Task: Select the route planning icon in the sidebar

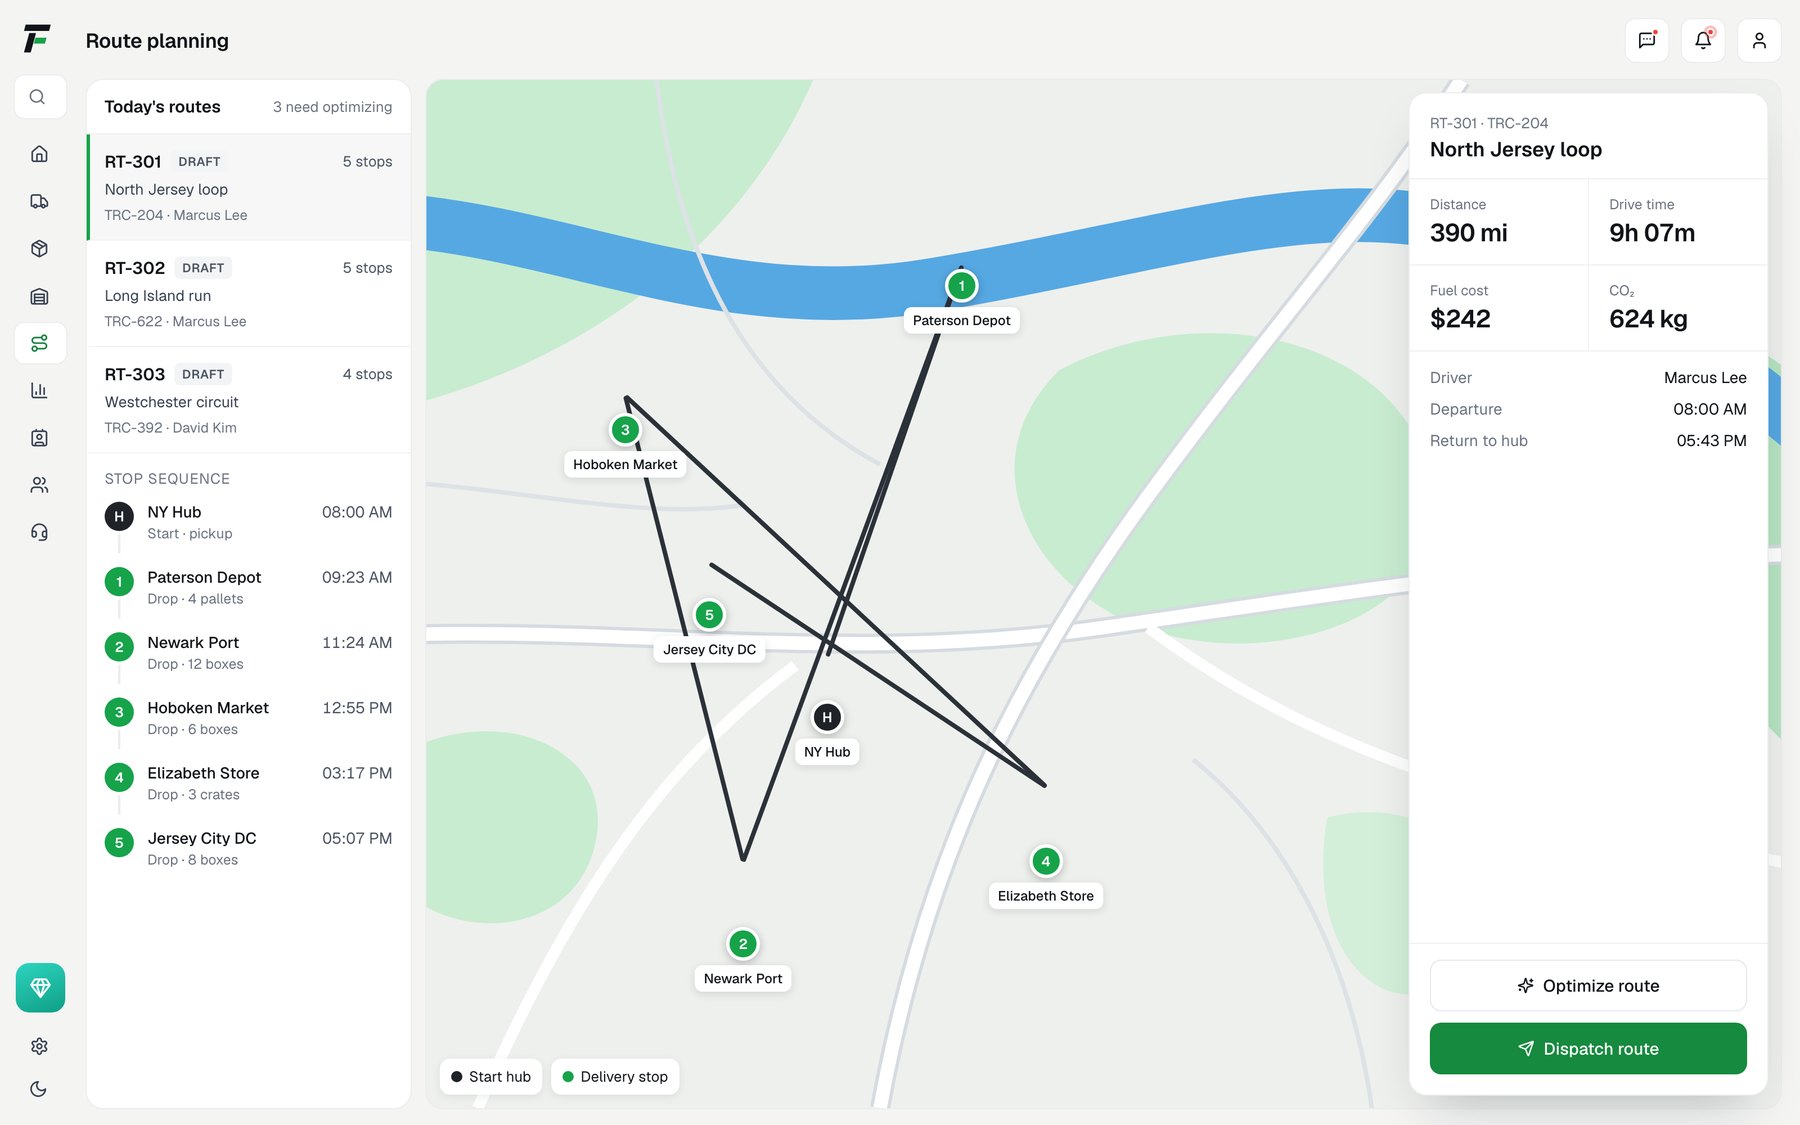Action: (40, 343)
